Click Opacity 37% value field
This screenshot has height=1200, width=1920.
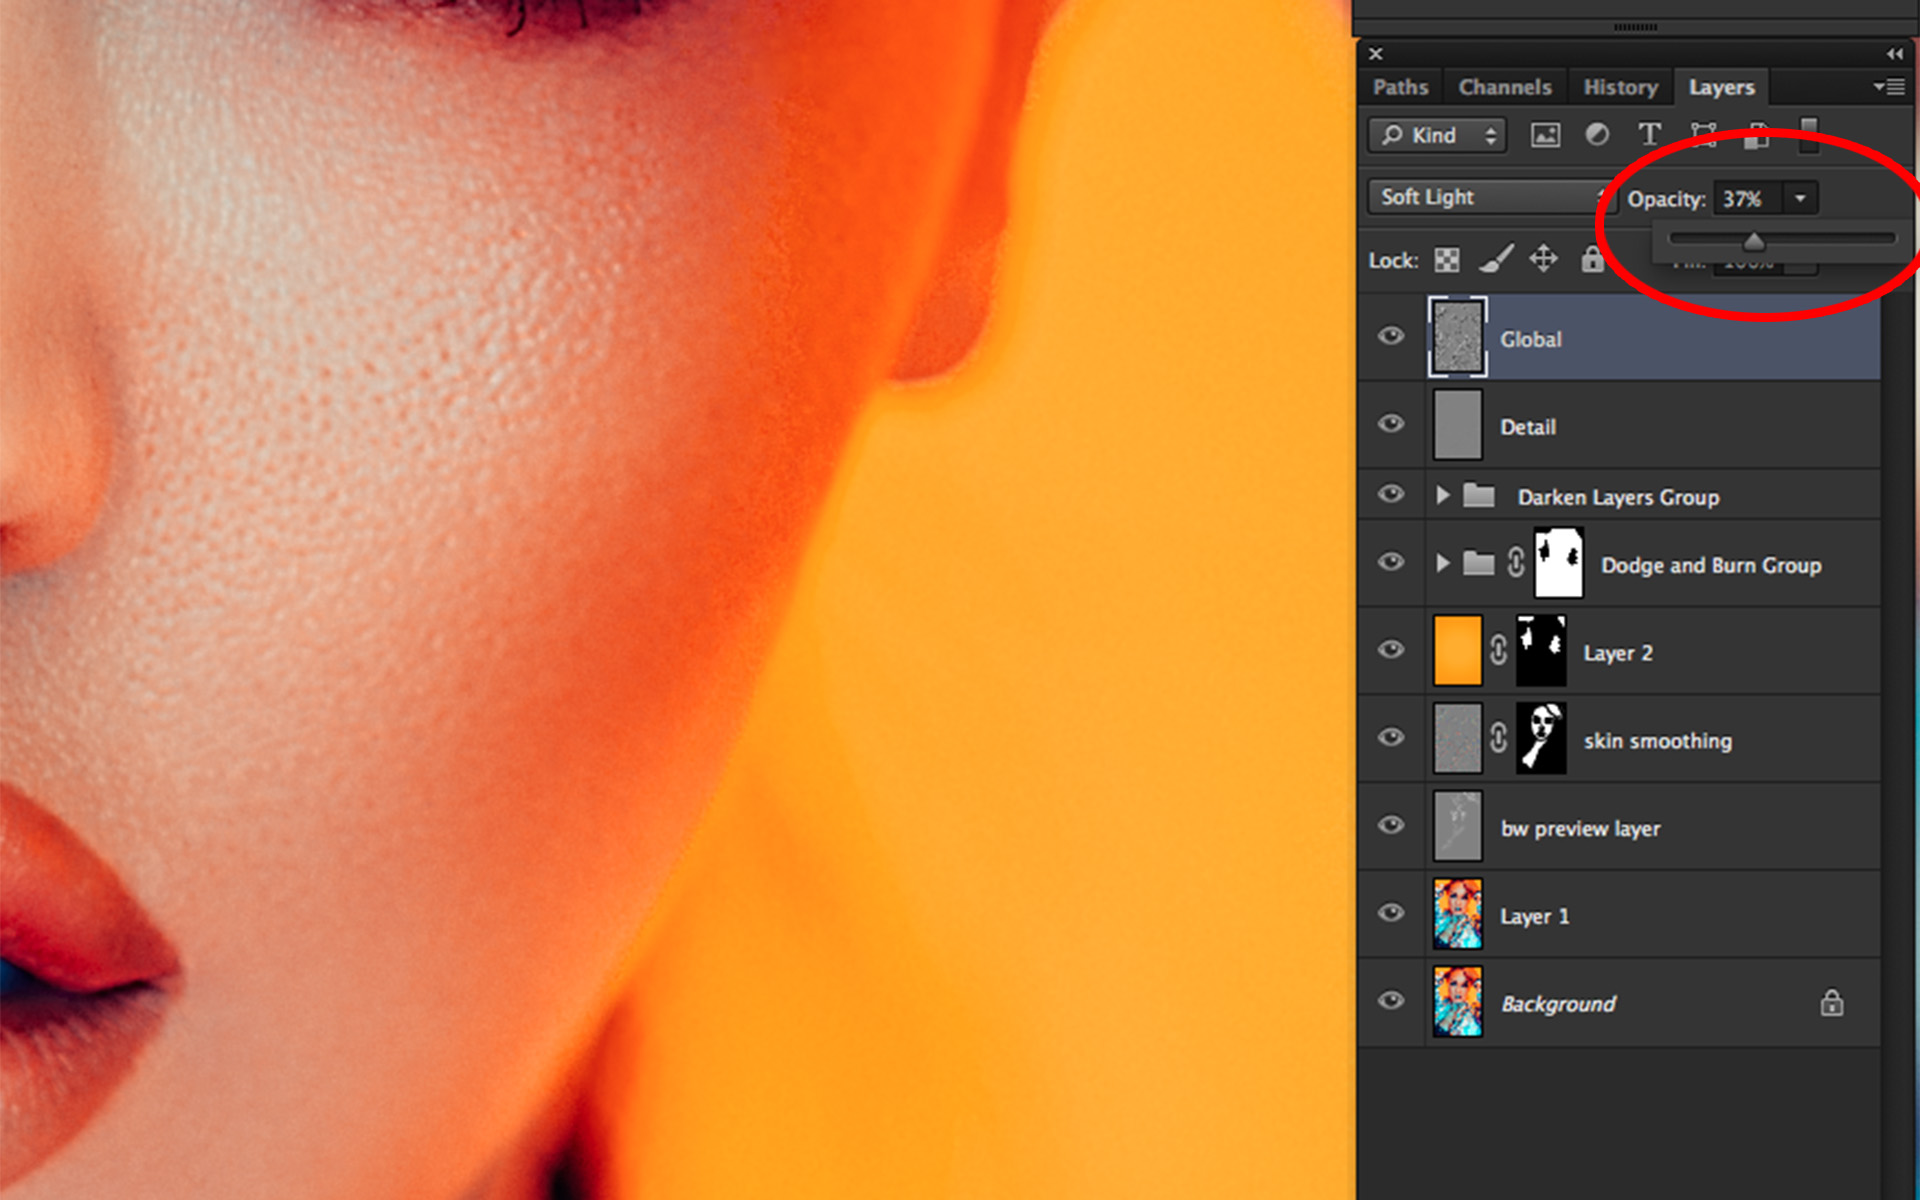[1748, 198]
